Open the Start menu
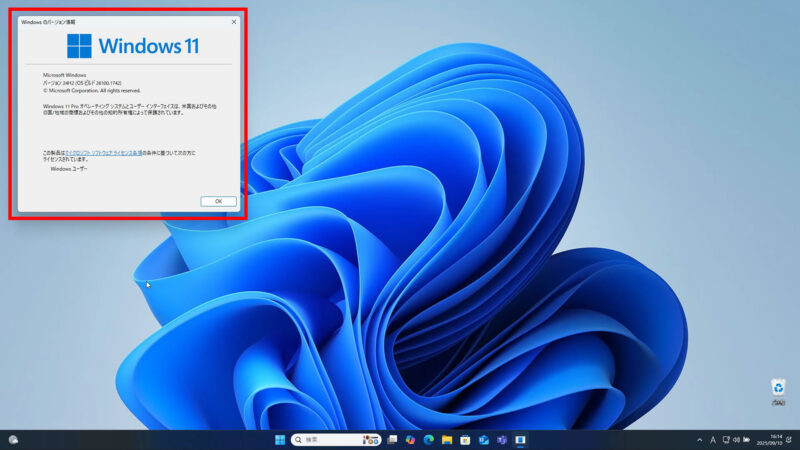 pos(280,440)
